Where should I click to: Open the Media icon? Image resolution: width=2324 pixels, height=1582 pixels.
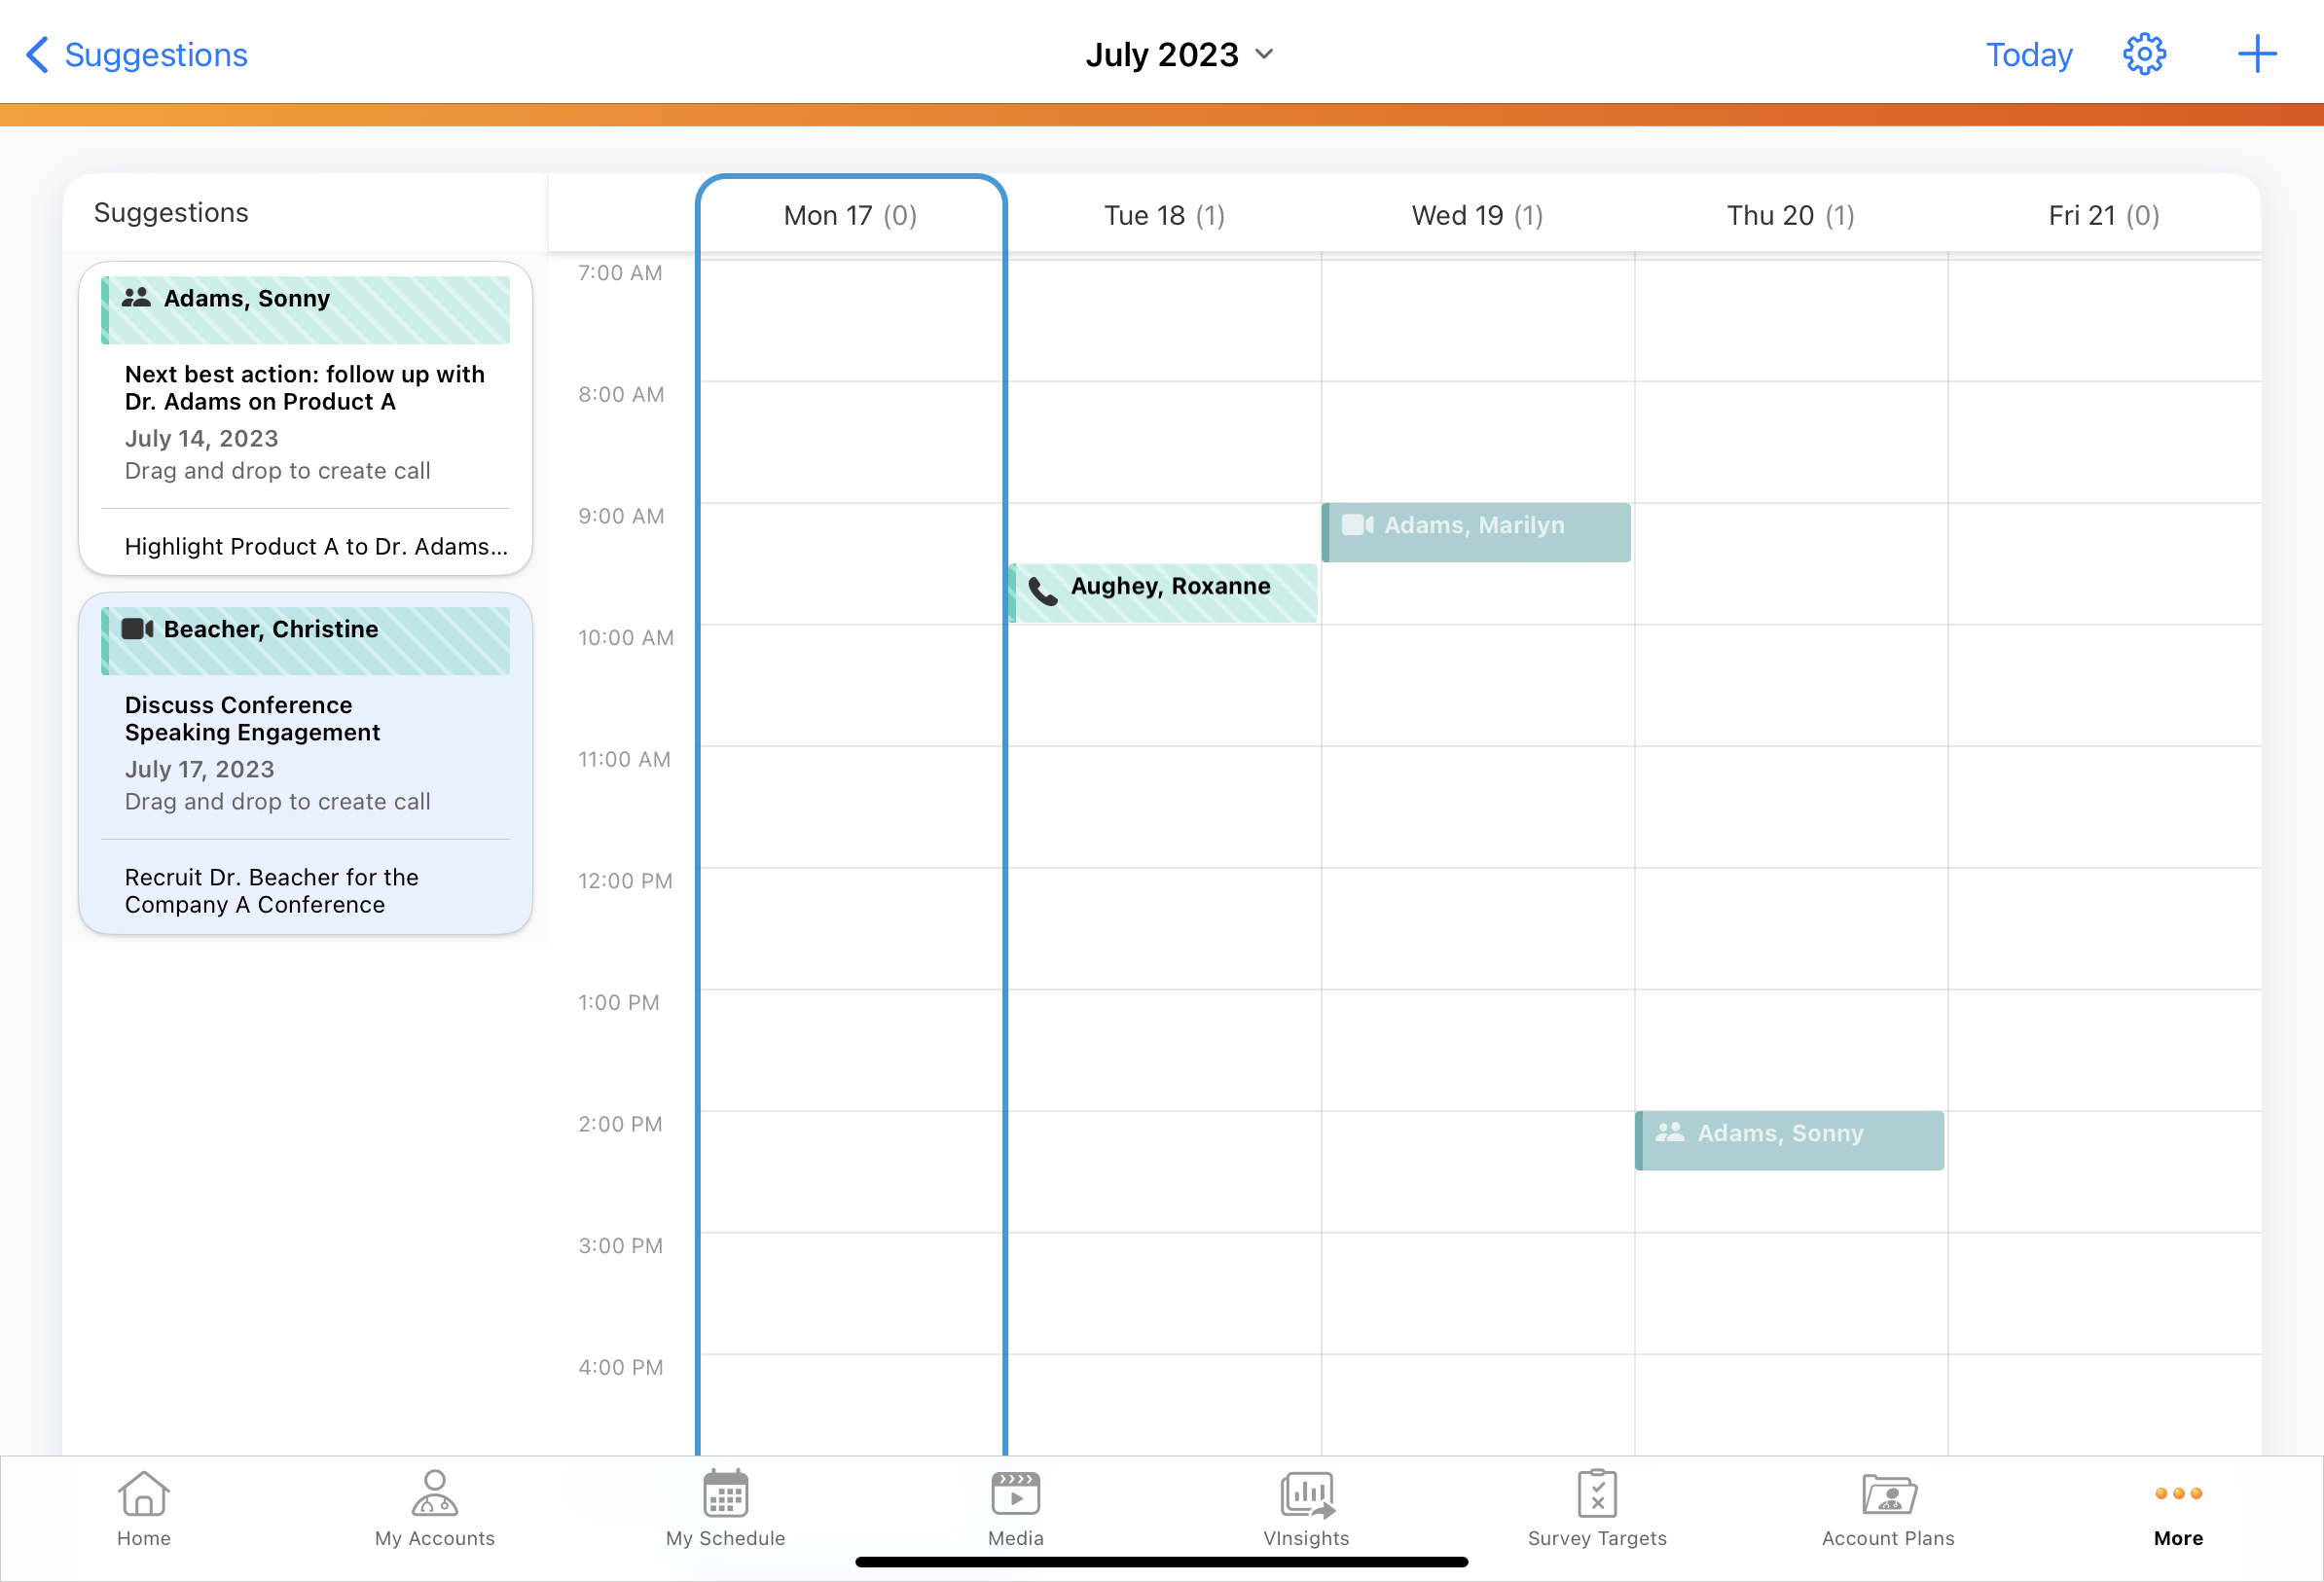[1015, 1494]
